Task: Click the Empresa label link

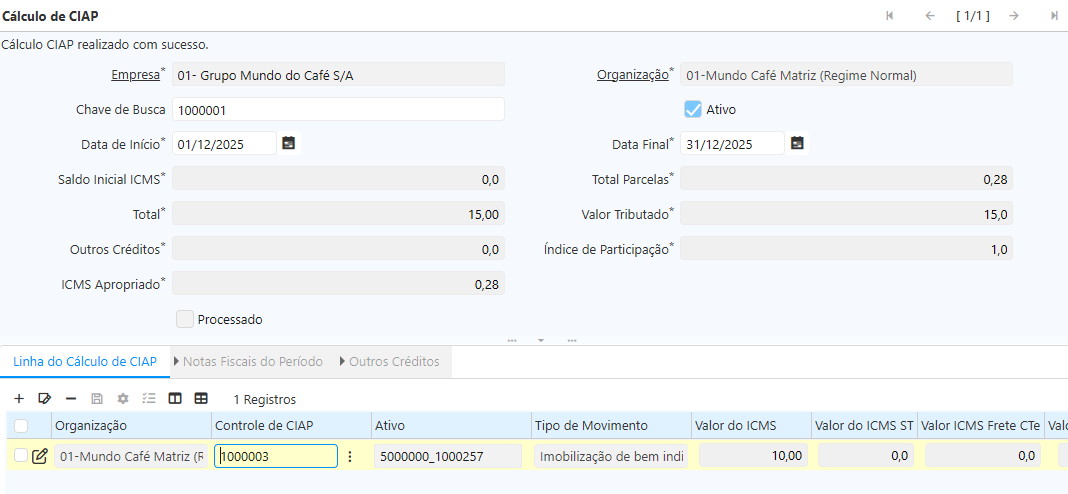Action: tap(136, 74)
